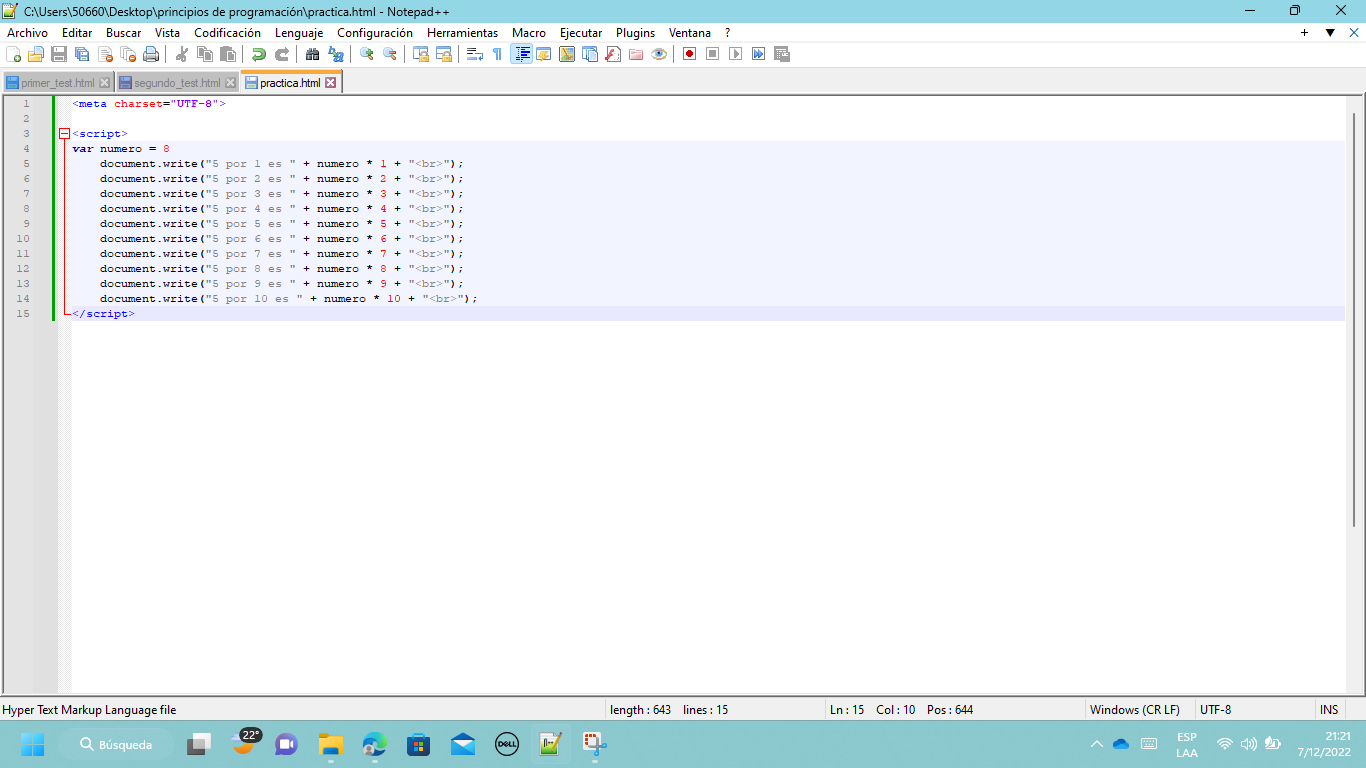Viewport: 1366px width, 768px height.
Task: Toggle show all characters pilcrow icon
Action: [x=498, y=54]
